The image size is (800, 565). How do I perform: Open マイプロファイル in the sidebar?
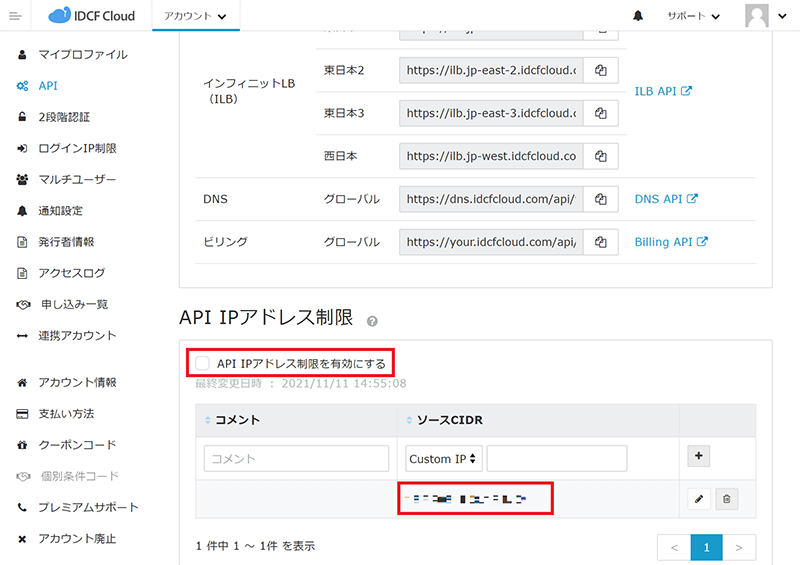[x=82, y=54]
